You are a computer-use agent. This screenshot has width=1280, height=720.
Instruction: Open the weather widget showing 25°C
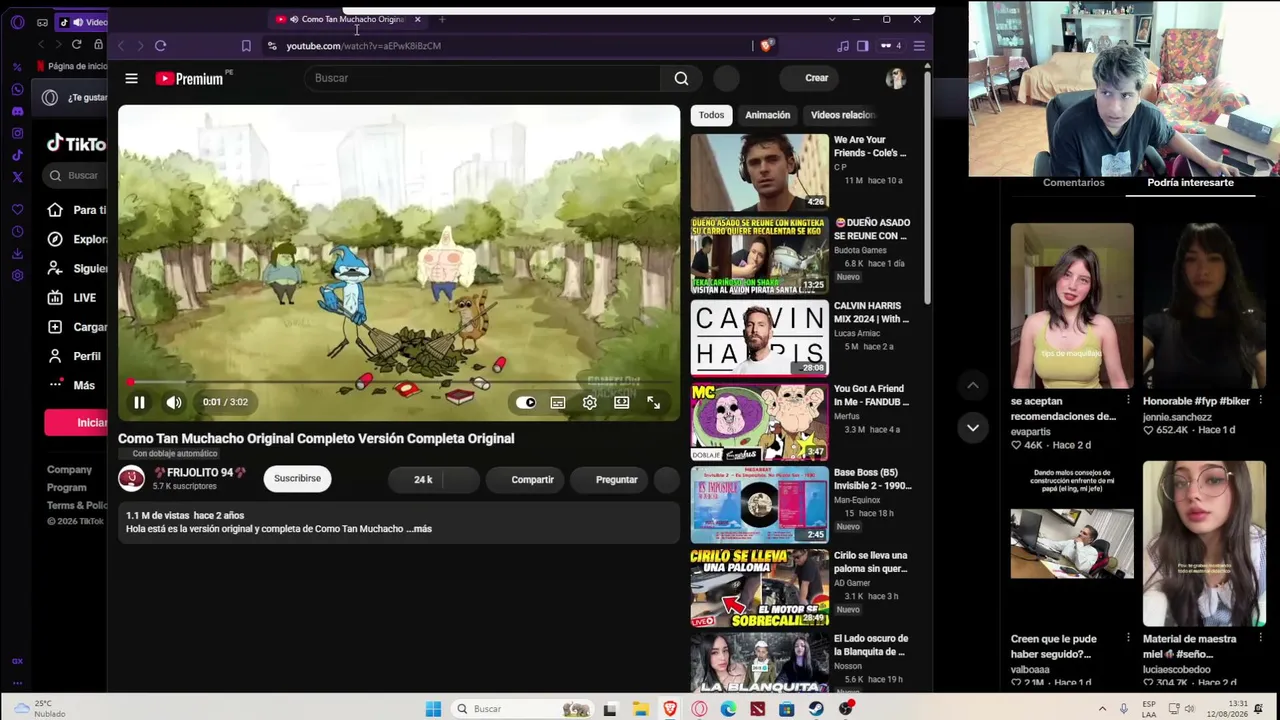(38, 709)
